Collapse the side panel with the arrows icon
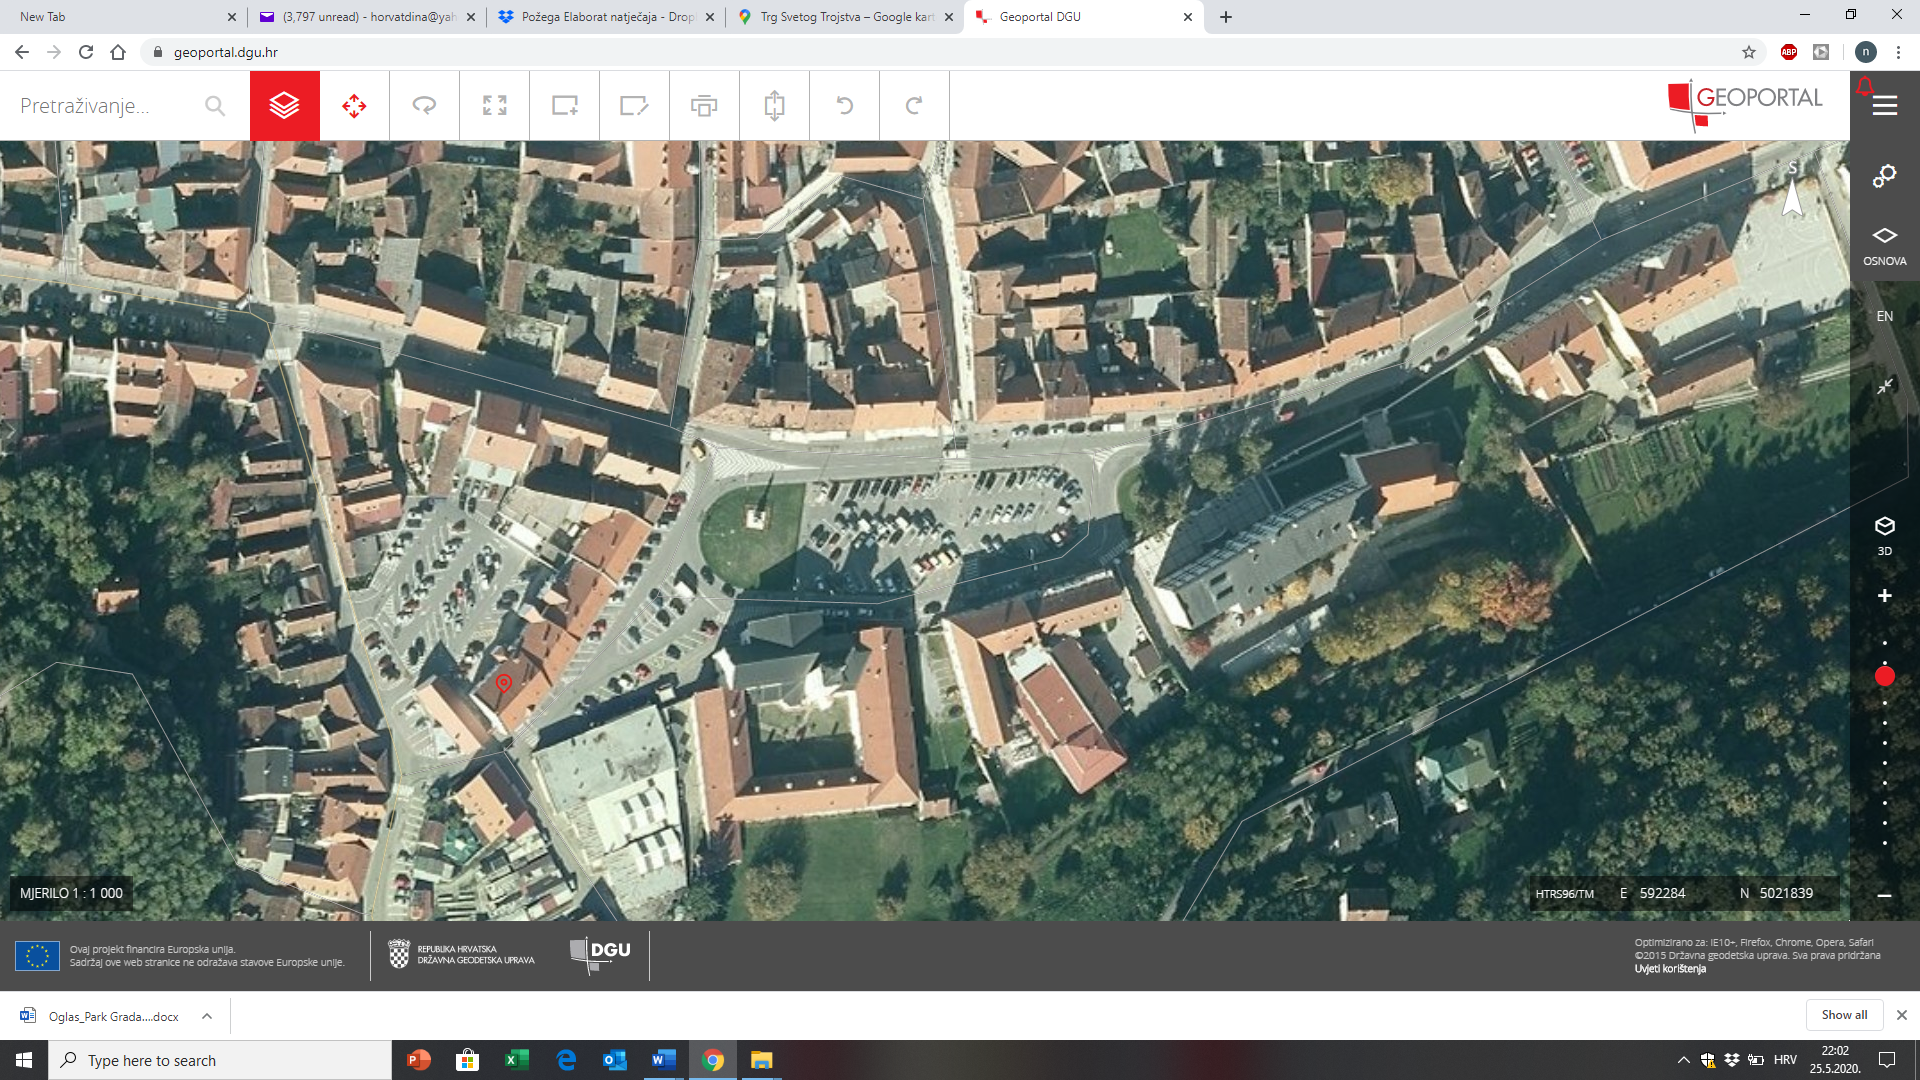Image resolution: width=1920 pixels, height=1080 pixels. [x=1884, y=386]
